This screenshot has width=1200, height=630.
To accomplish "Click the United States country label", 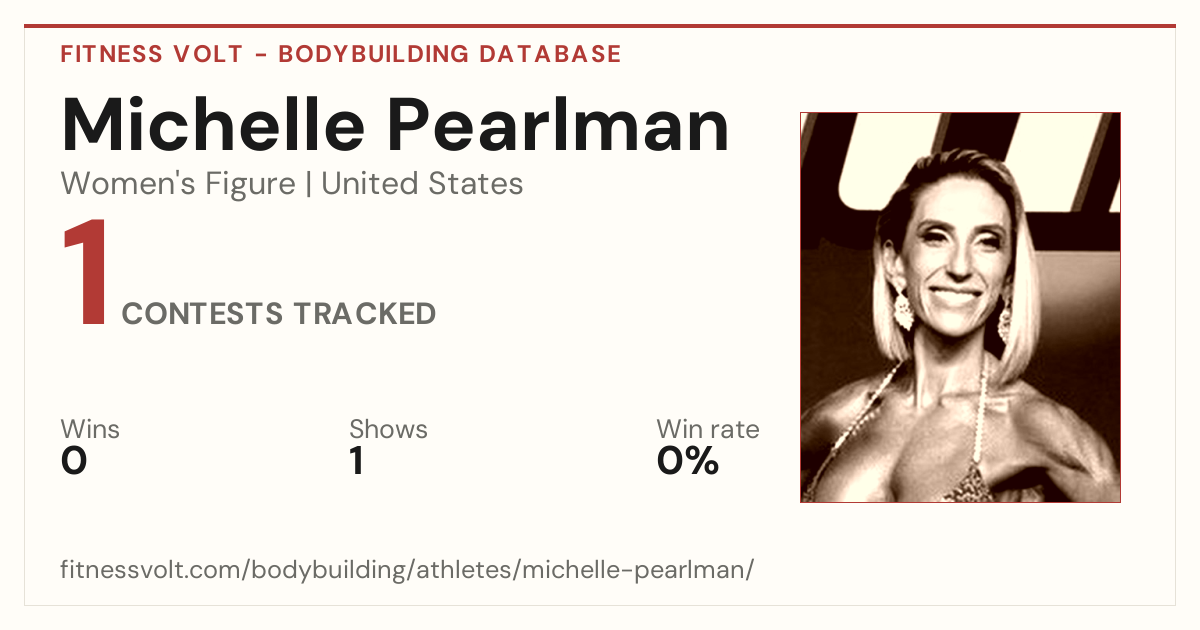I will coord(422,184).
